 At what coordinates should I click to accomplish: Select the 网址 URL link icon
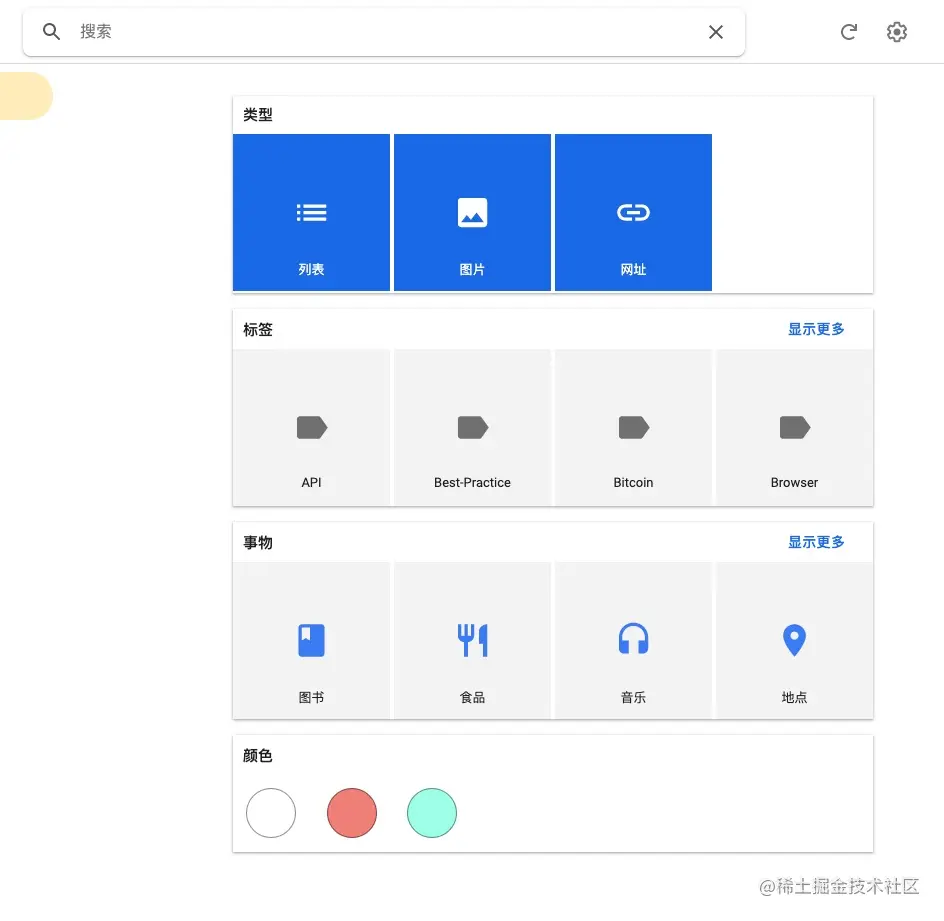[633, 212]
